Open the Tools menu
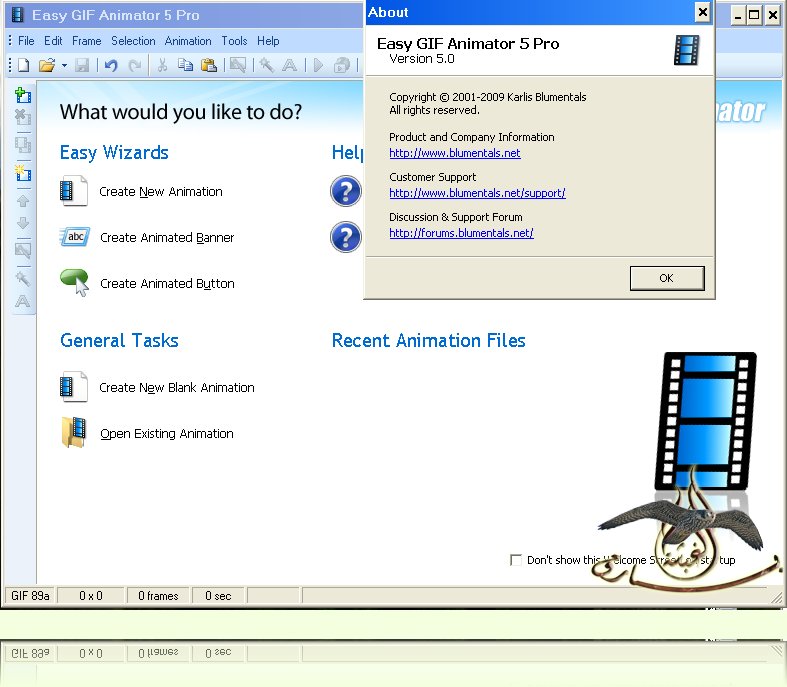 coord(234,41)
